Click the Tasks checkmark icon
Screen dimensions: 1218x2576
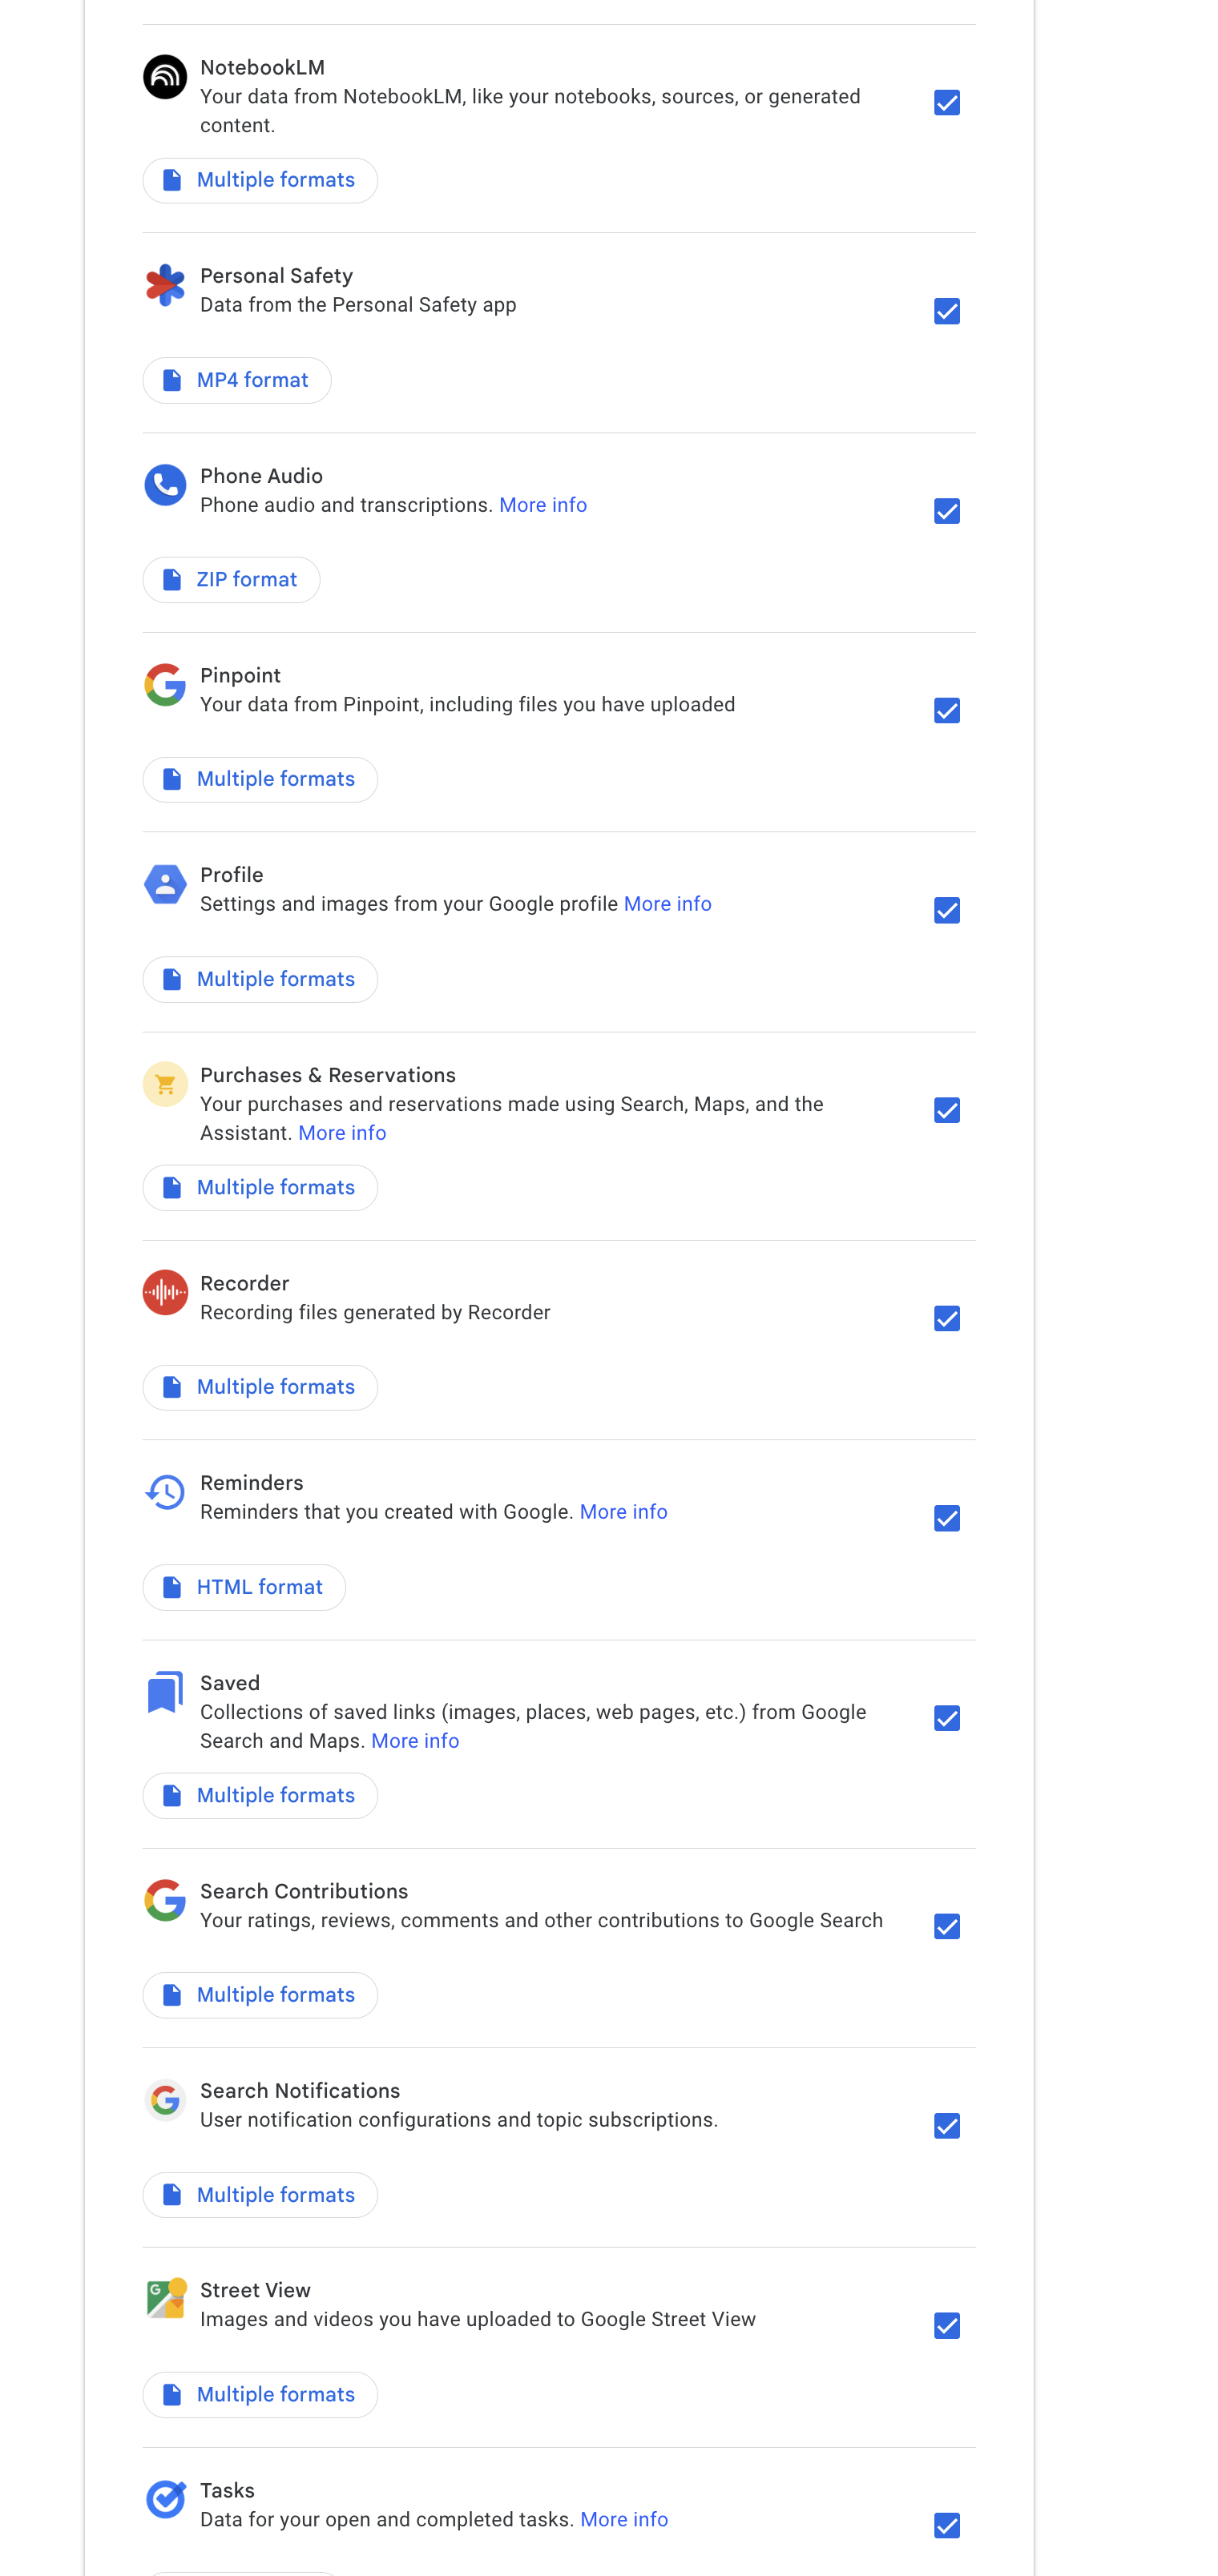[x=165, y=2499]
